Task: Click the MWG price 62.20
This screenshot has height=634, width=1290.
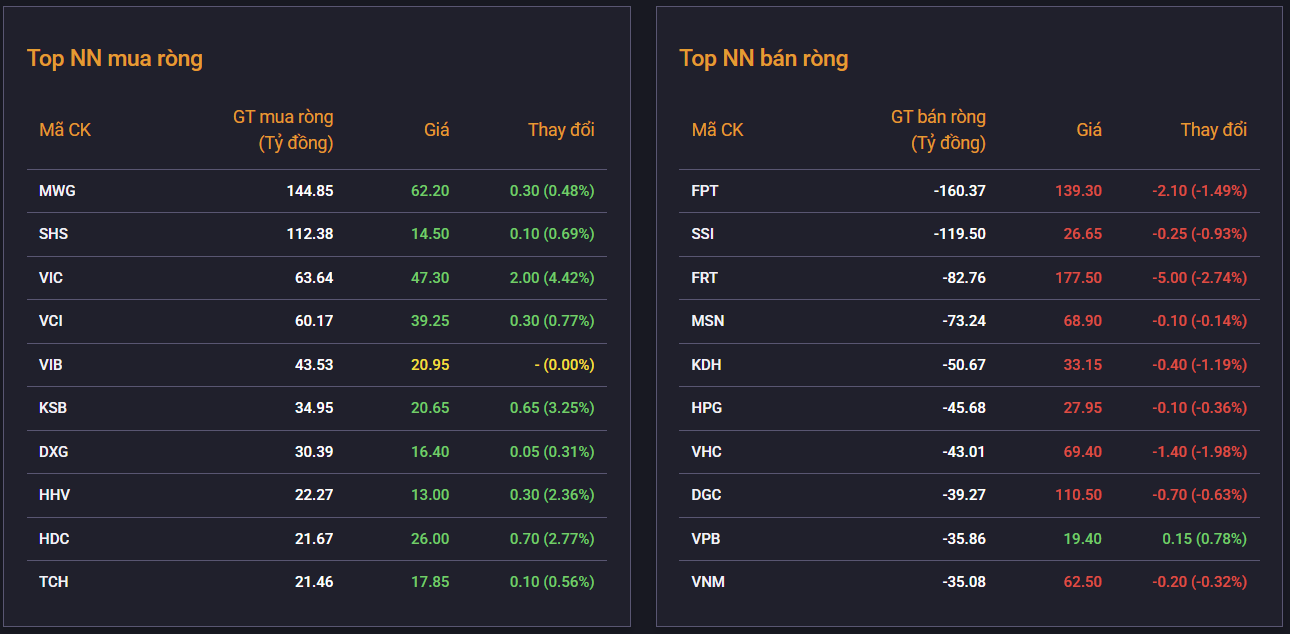Action: click(x=430, y=191)
